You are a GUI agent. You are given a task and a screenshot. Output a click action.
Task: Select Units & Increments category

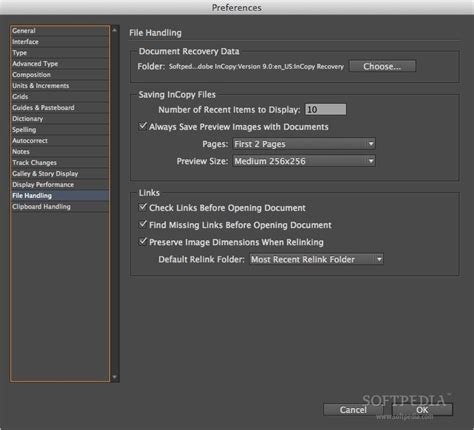[x=60, y=86]
